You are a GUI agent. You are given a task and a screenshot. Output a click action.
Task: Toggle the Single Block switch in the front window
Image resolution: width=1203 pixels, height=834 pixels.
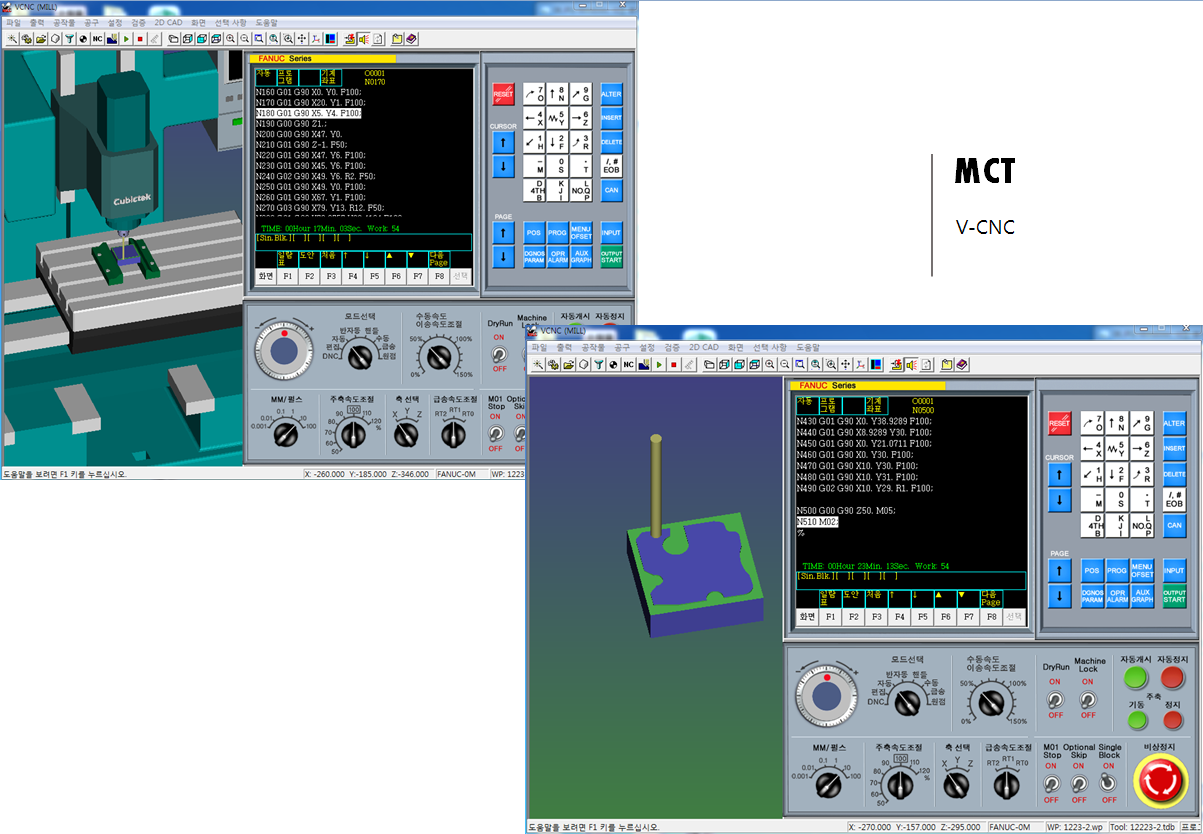point(1108,784)
